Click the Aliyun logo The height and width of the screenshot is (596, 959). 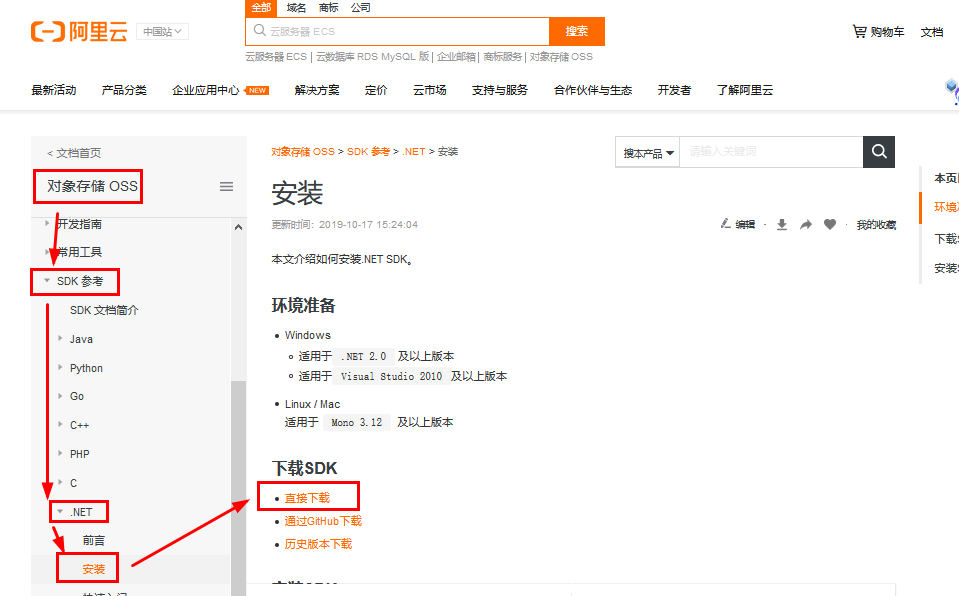point(79,31)
